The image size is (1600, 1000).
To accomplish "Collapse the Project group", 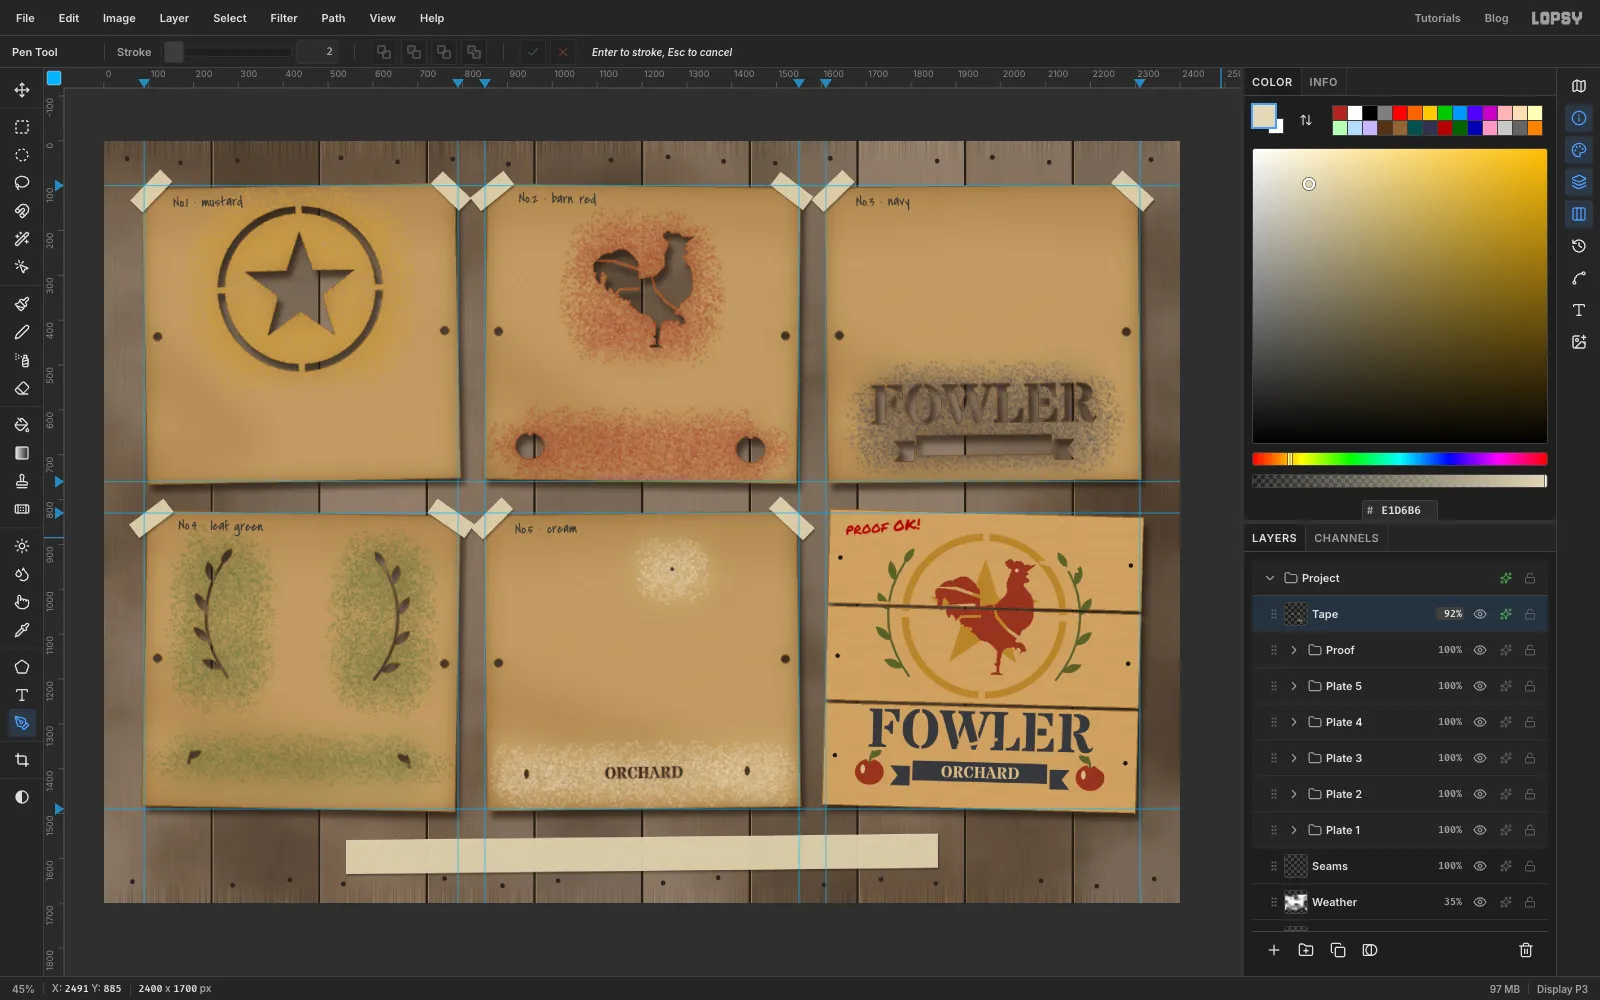I will (x=1270, y=578).
